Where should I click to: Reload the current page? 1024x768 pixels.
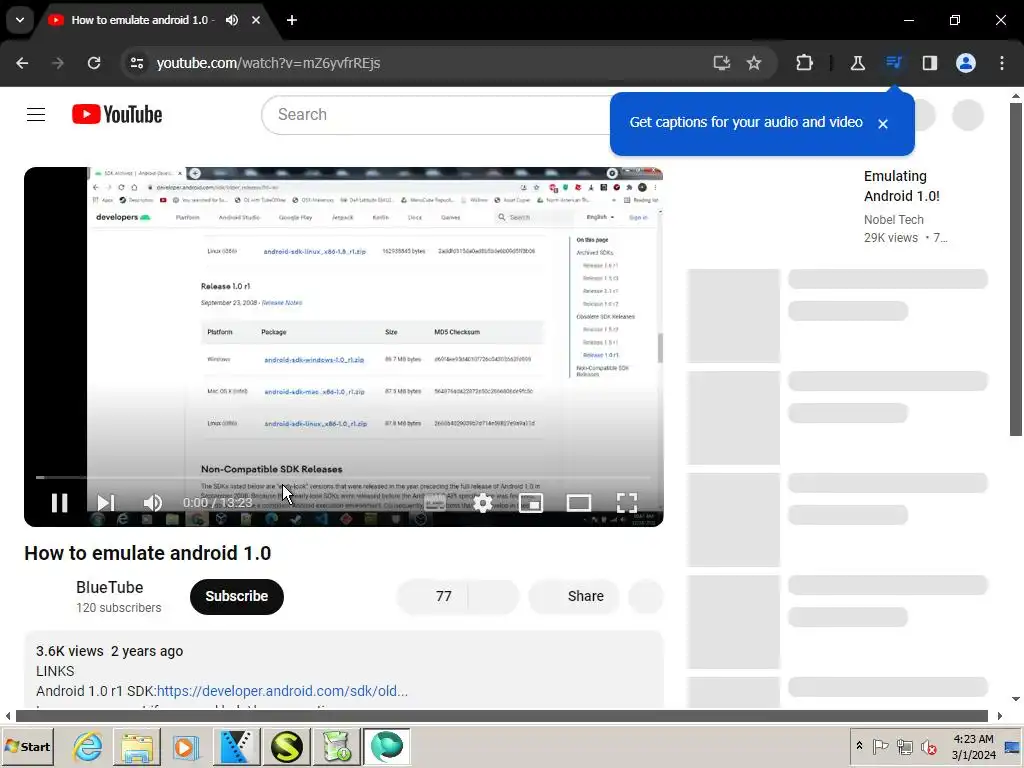click(x=94, y=63)
